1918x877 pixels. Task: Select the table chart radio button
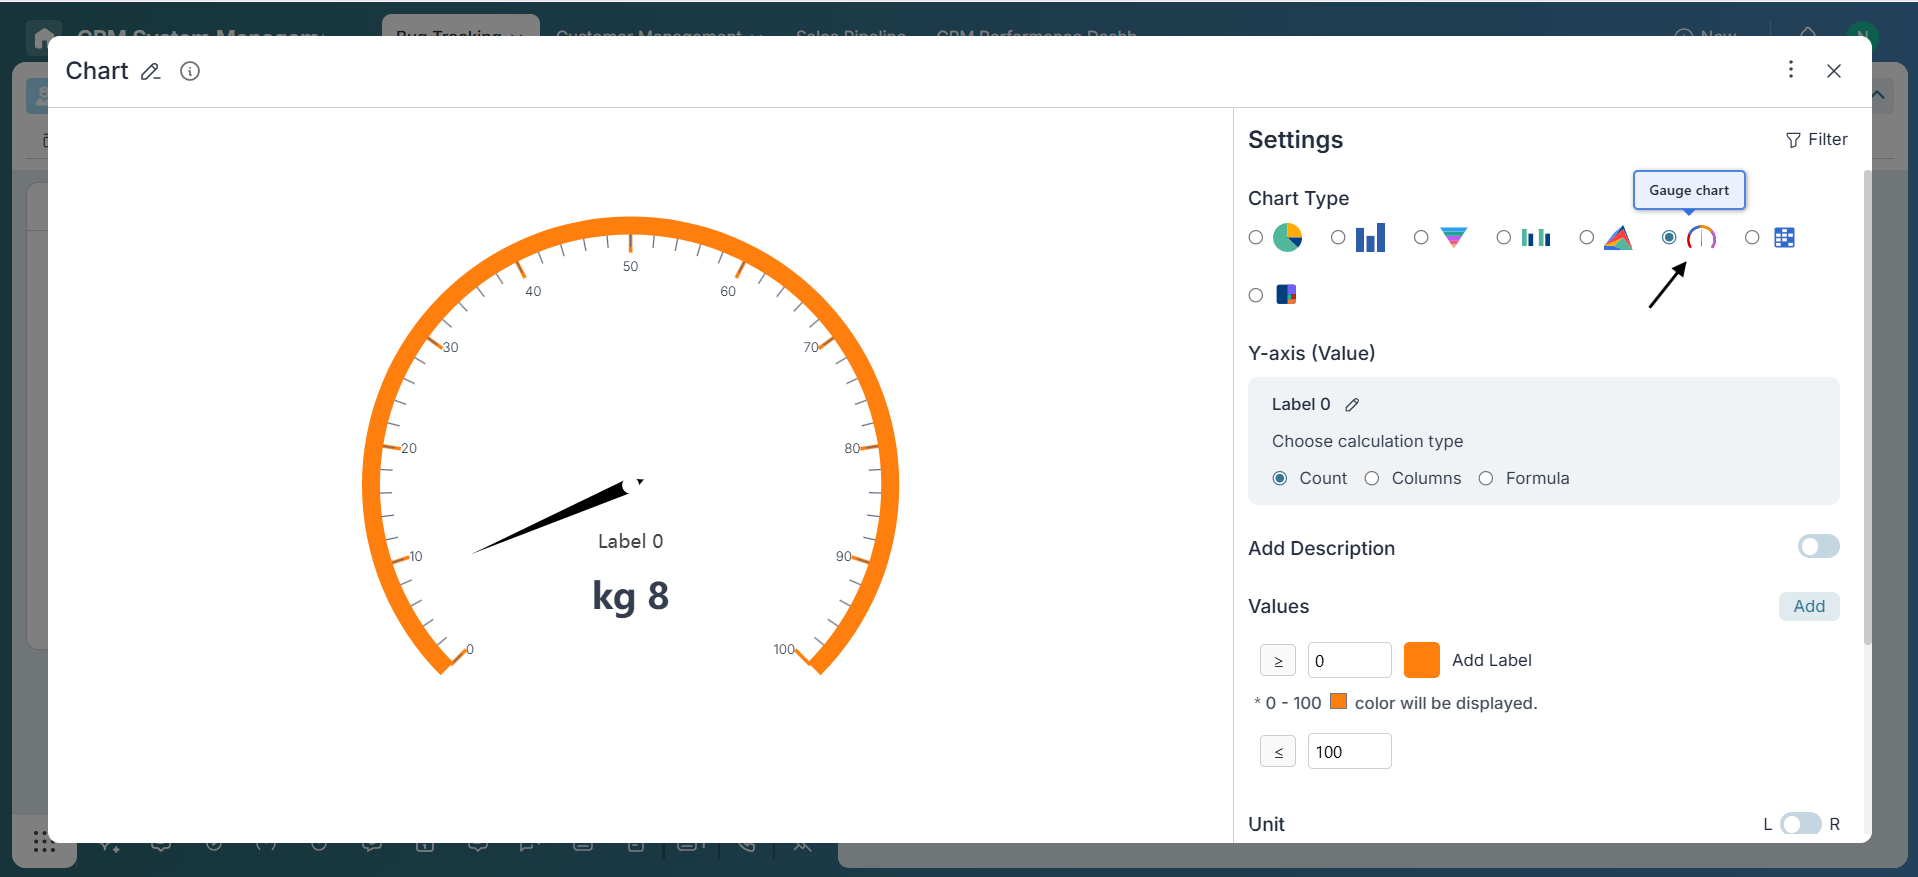pos(1752,237)
